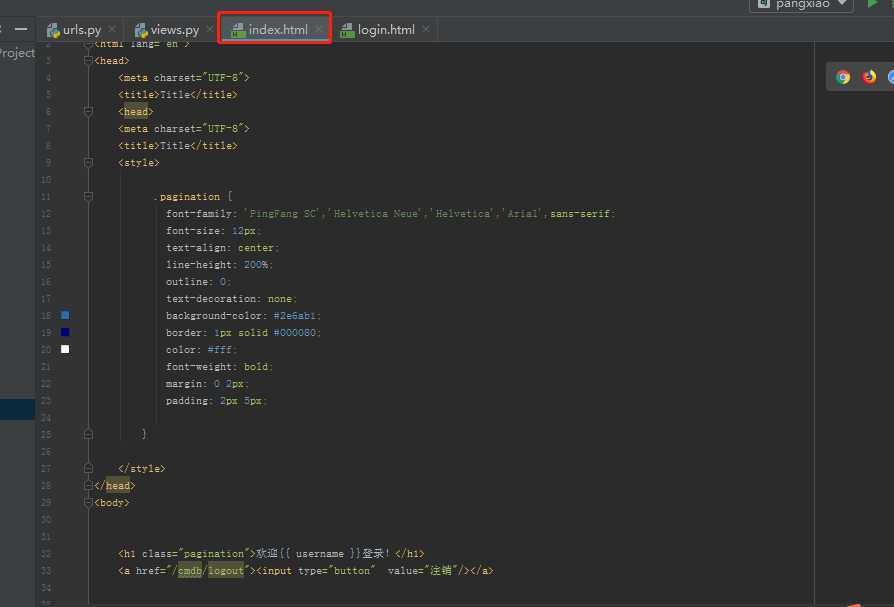The width and height of the screenshot is (894, 607).
Task: Place cursor on the .pagination selector
Action: 187,197
